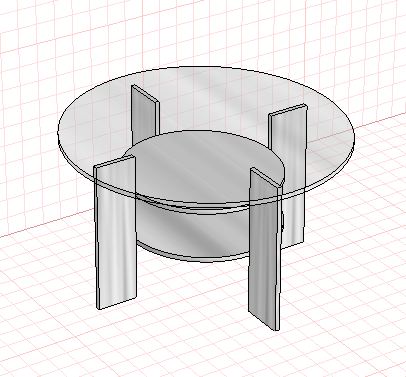Select the top edge of front-left leg
Screen dimensions: 406x377
point(115,161)
